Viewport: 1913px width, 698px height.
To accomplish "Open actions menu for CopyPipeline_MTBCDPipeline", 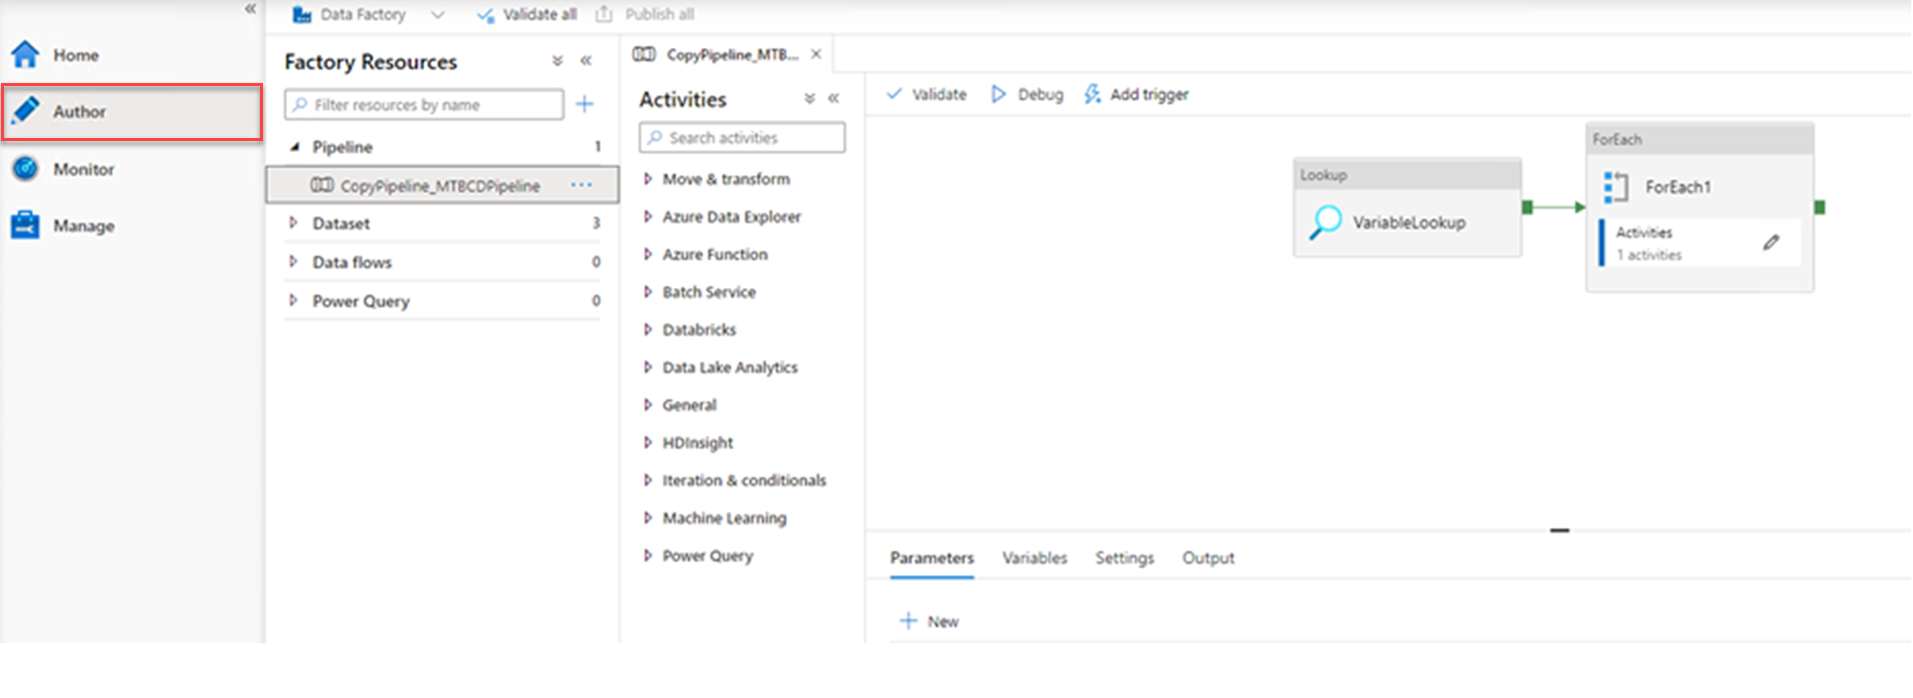I will pos(581,185).
